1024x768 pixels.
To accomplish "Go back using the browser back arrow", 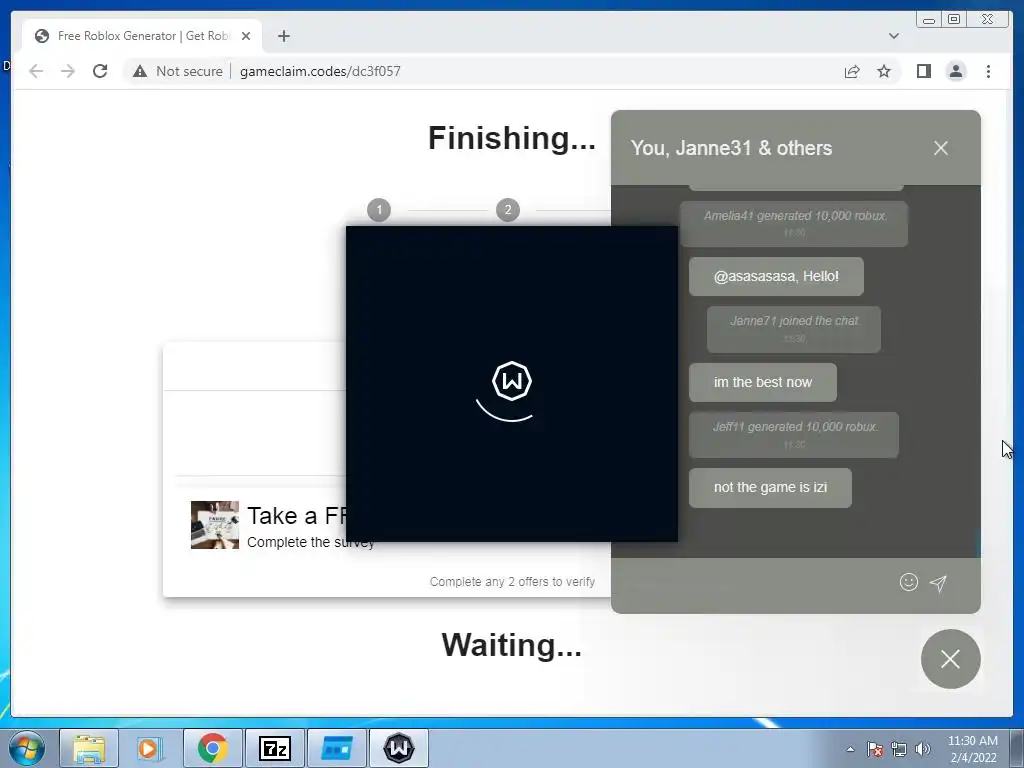I will pos(36,71).
